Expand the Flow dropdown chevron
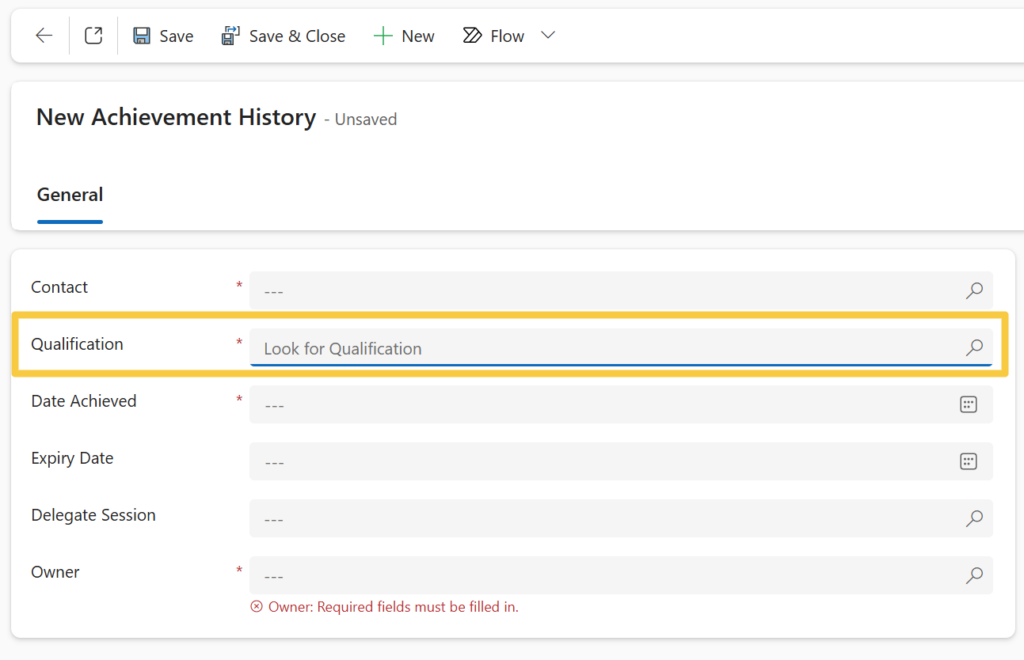This screenshot has width=1024, height=660. click(x=547, y=36)
